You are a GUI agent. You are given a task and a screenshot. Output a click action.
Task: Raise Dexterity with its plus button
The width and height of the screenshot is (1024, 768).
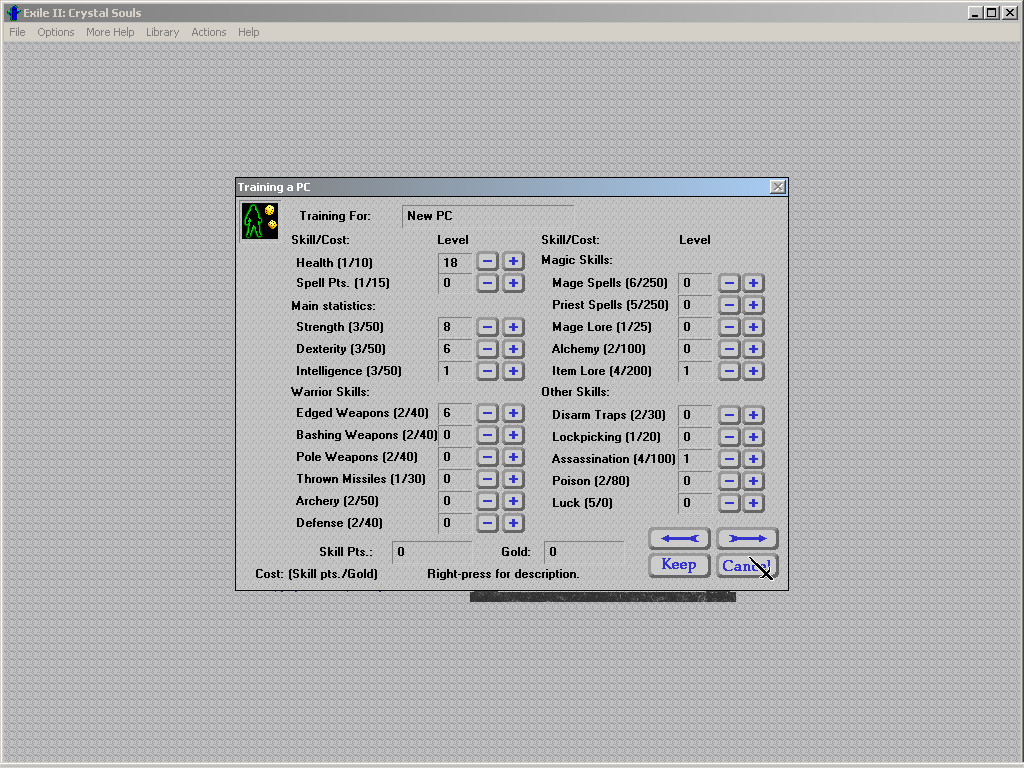tap(513, 349)
